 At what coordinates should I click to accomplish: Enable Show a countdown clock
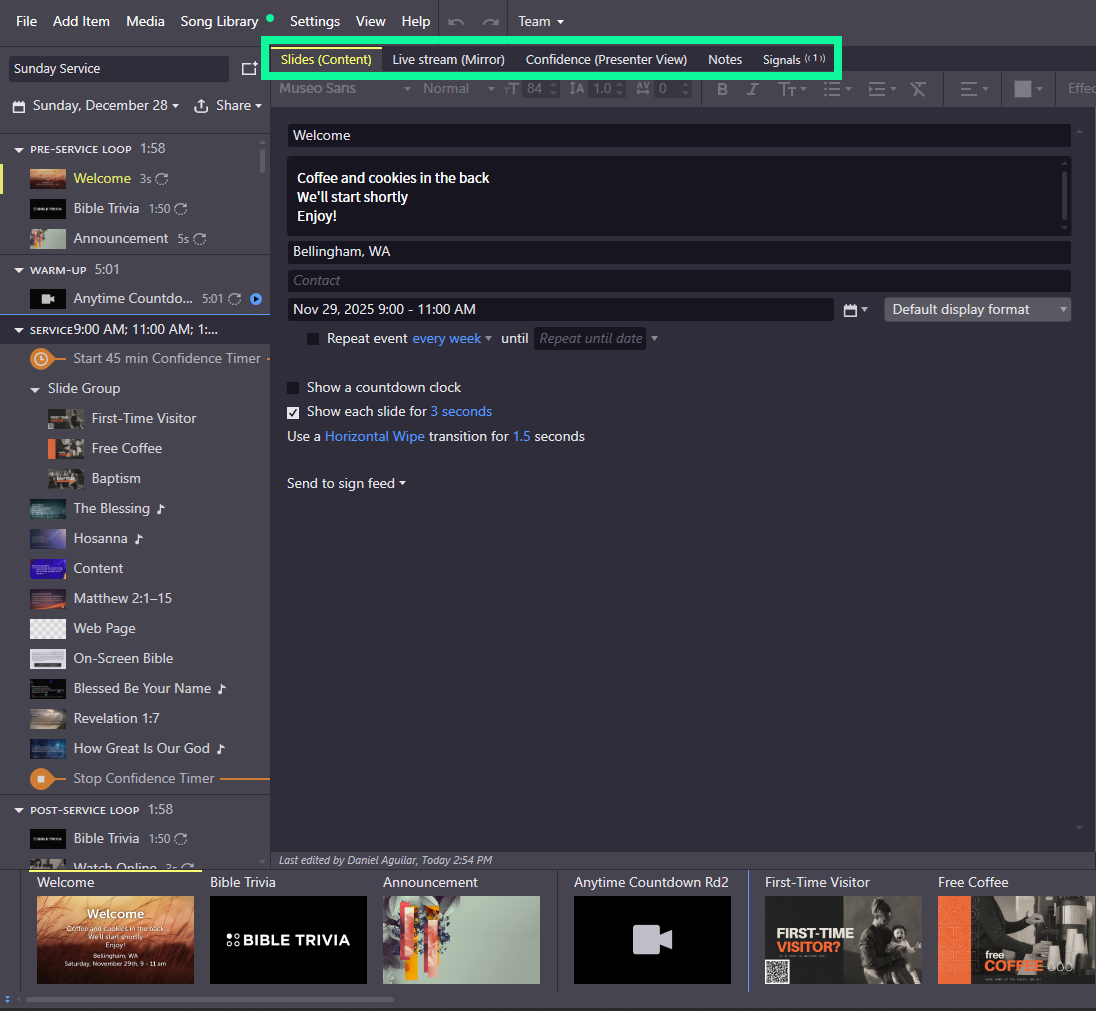[x=294, y=388]
